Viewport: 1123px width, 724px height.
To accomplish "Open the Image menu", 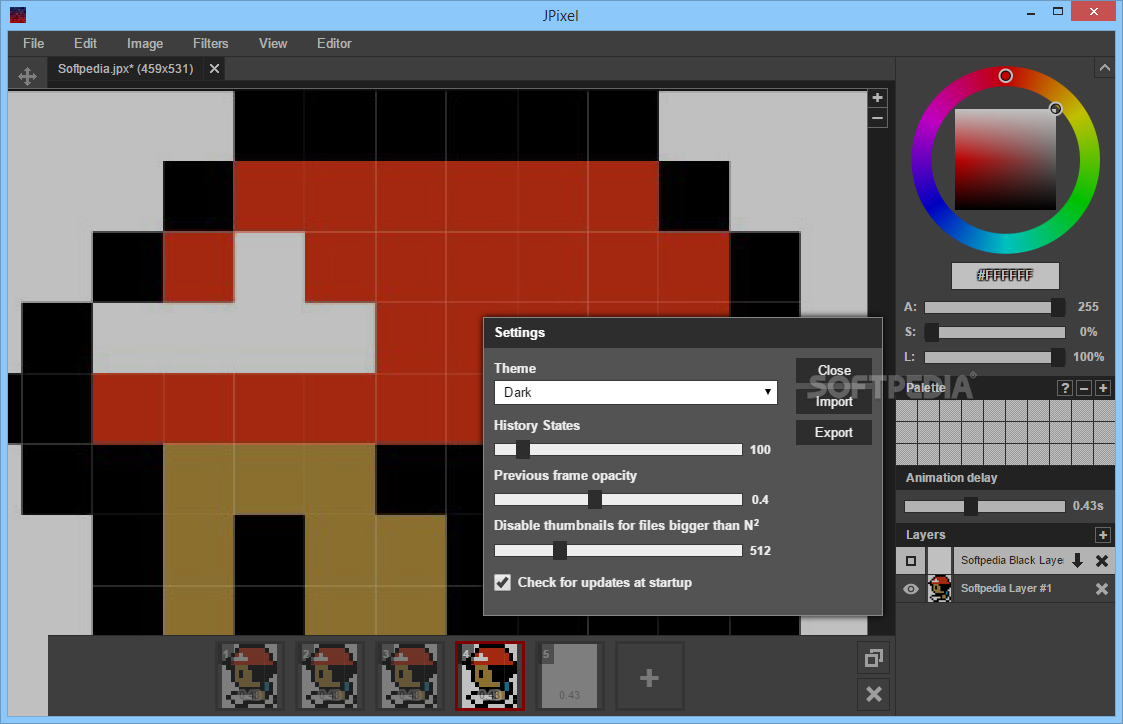I will [x=145, y=44].
